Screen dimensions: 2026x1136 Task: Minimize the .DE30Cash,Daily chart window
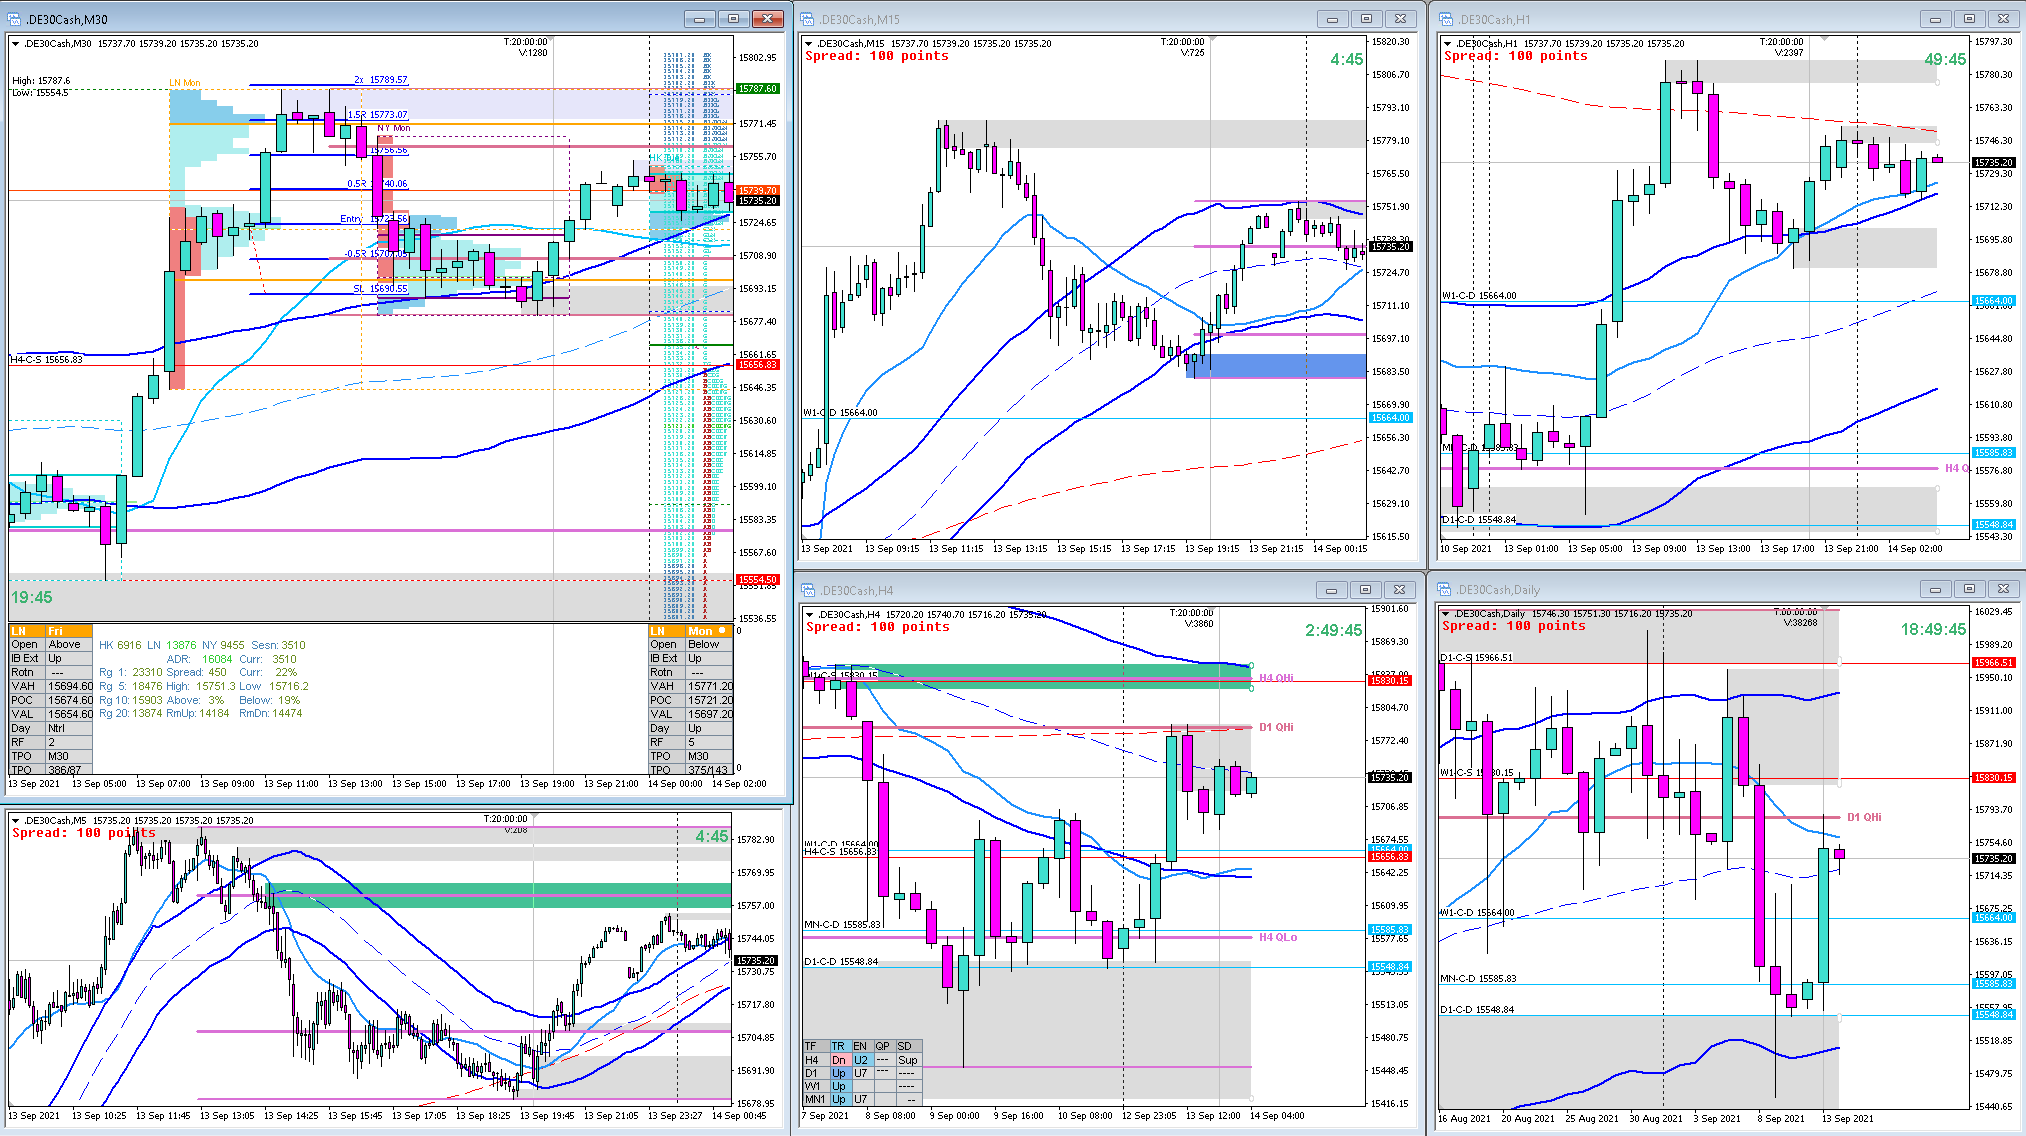pyautogui.click(x=1935, y=590)
